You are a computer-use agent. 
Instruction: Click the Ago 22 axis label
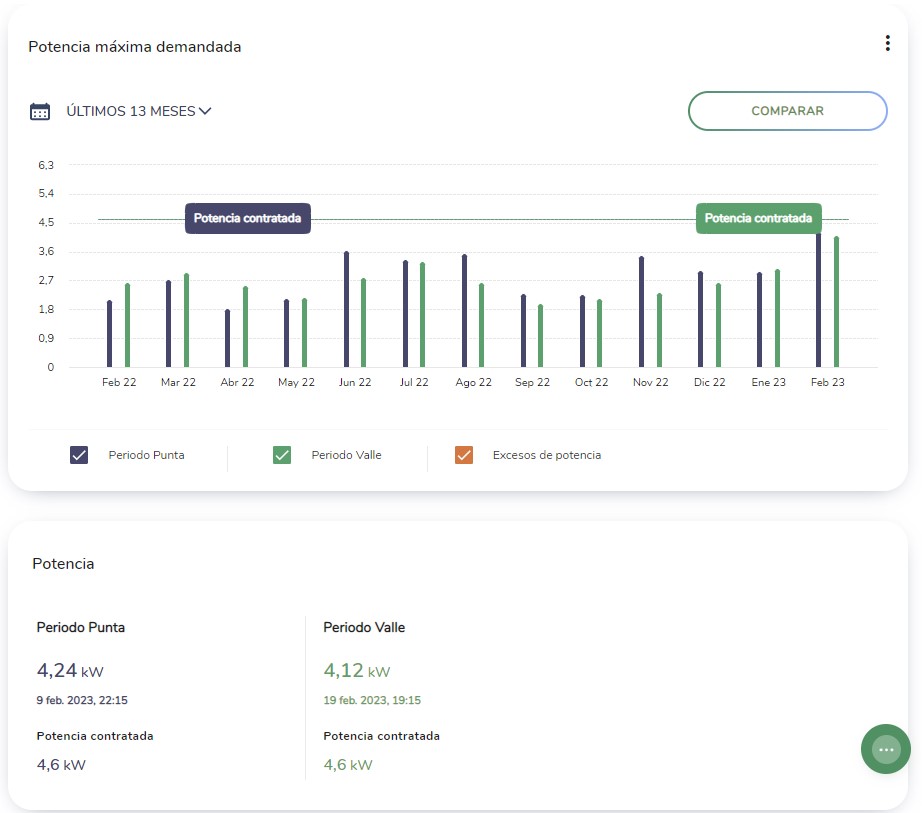pos(473,382)
